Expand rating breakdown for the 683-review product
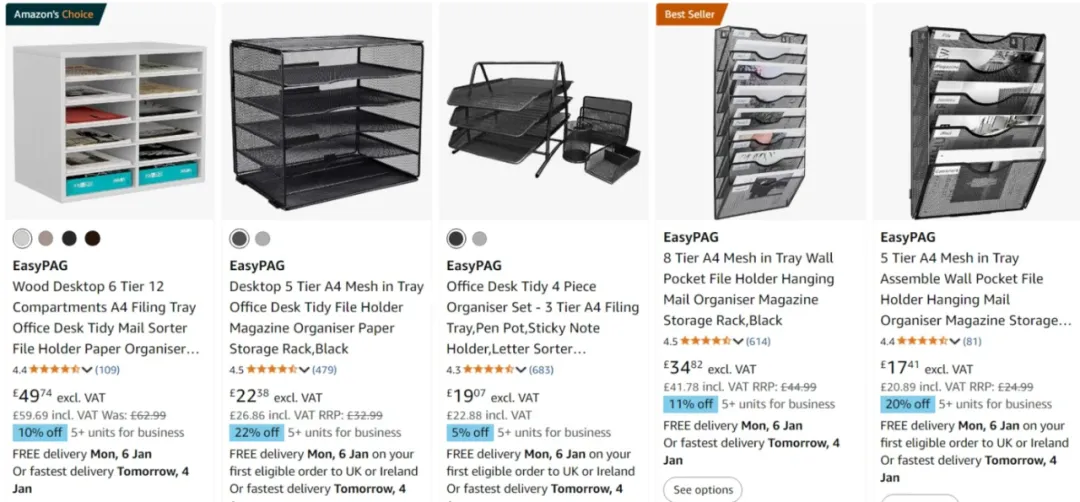This screenshot has height=502, width=1080. pos(522,370)
